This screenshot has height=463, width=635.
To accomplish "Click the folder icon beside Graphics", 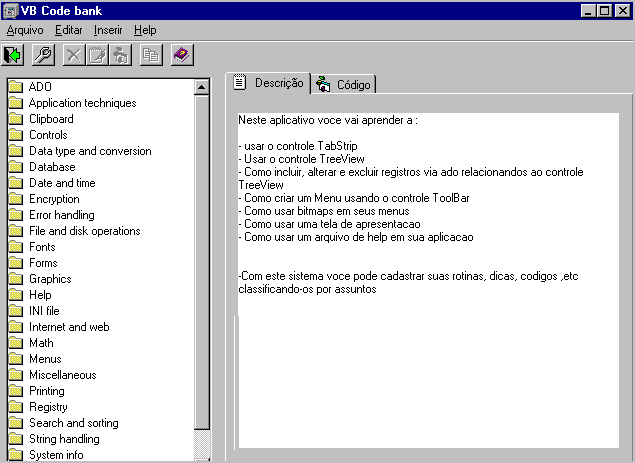I will coord(16,279).
